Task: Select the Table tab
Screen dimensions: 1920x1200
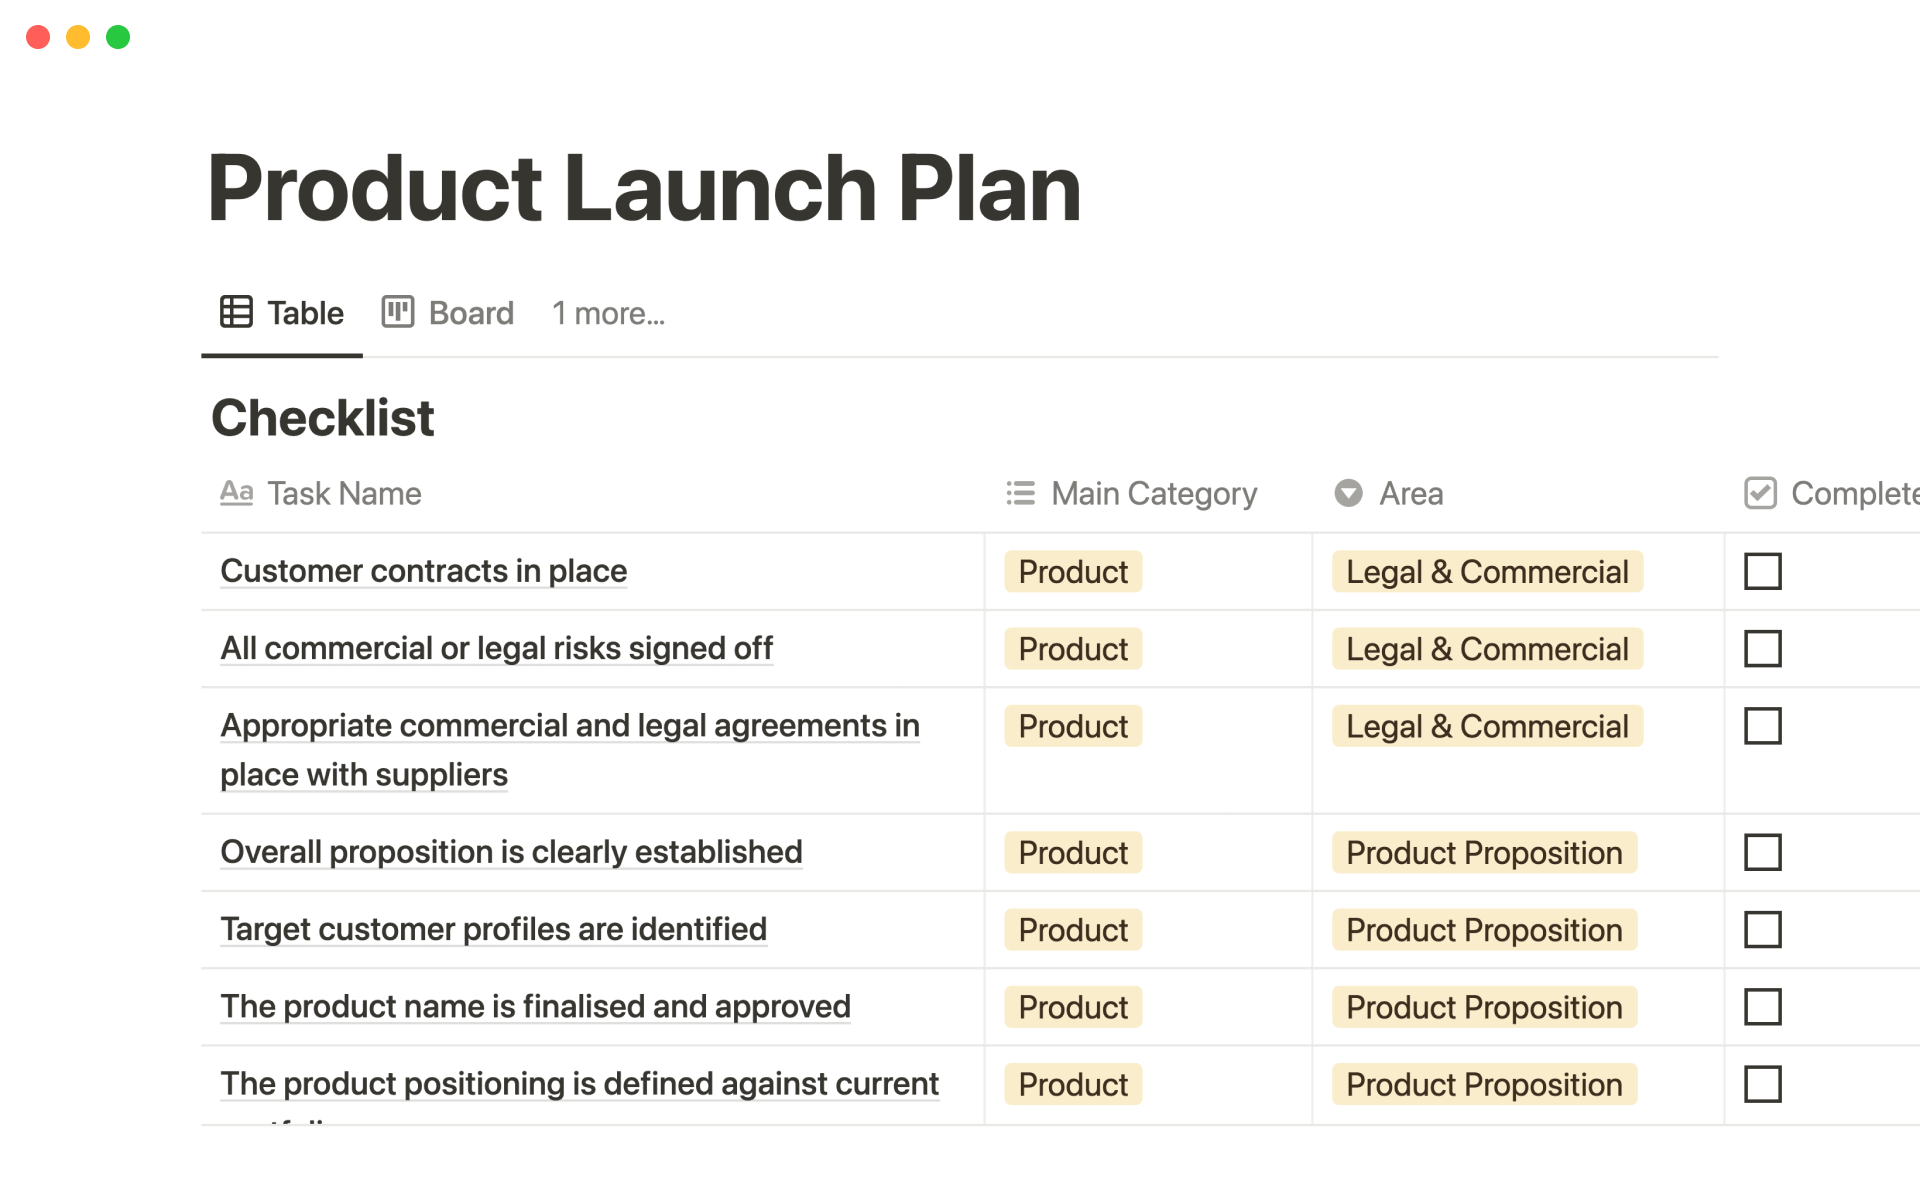Action: [x=304, y=314]
